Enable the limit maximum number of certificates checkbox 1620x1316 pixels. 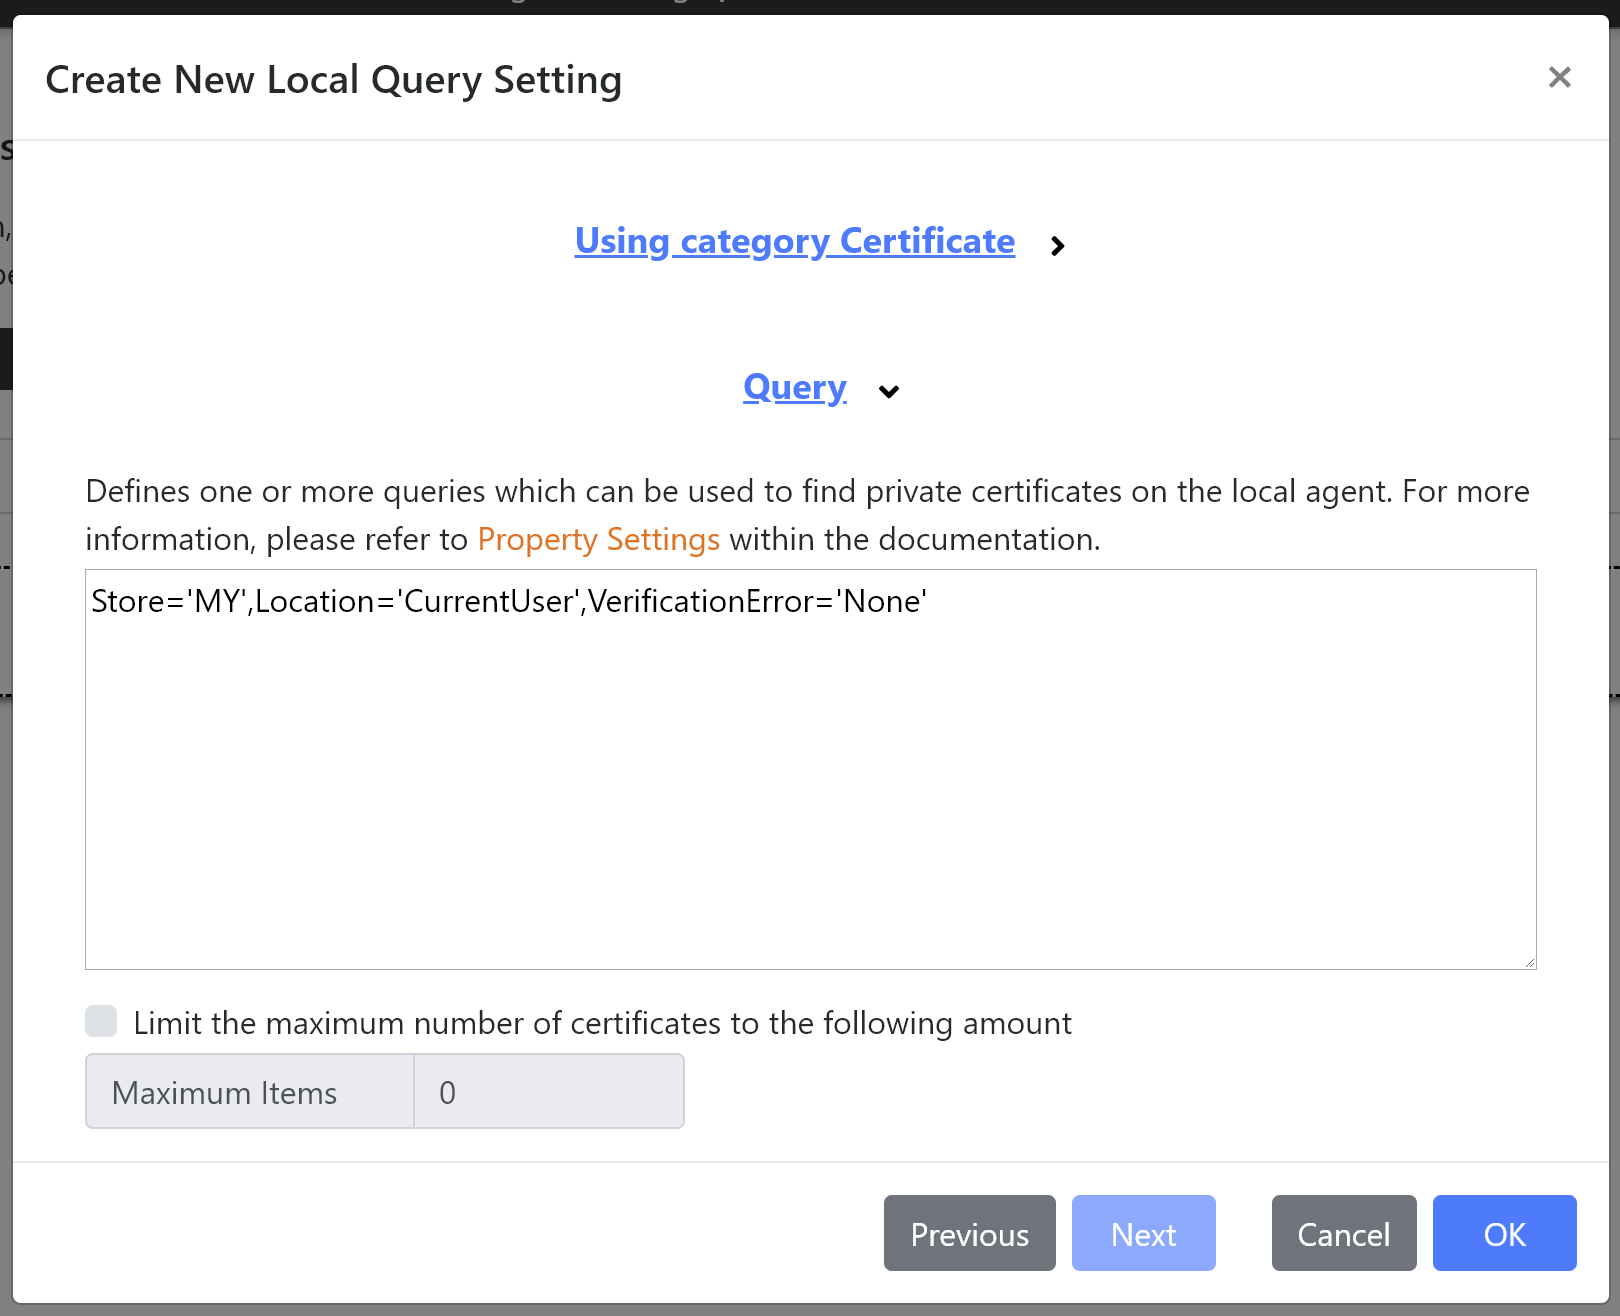coord(100,1021)
